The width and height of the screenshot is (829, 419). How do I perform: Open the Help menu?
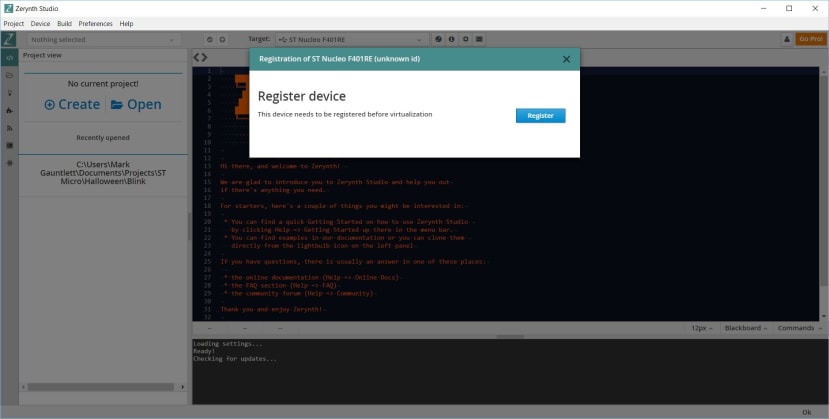pos(126,24)
